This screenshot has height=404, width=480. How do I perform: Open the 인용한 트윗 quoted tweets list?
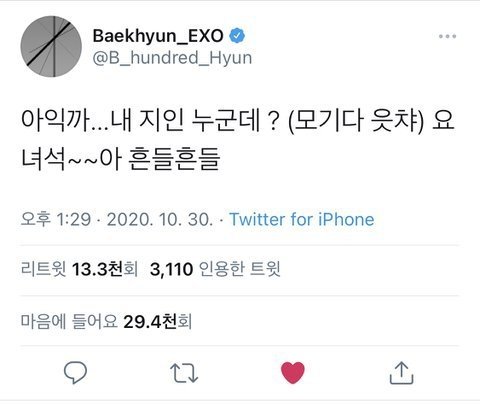coord(239,269)
